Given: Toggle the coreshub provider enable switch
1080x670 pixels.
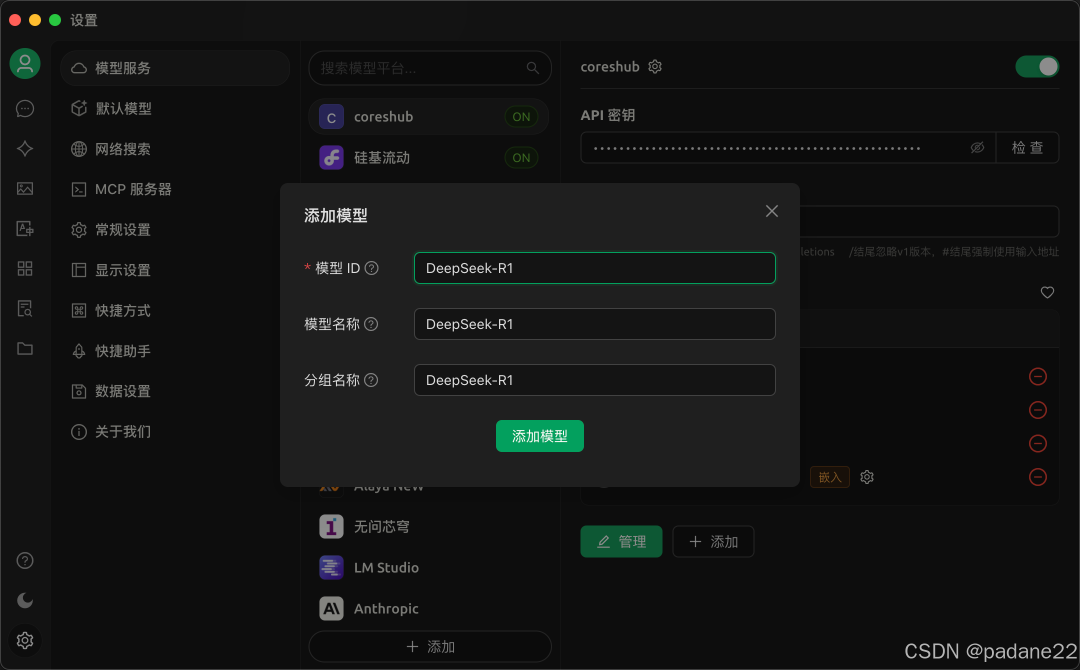Looking at the screenshot, I should tap(1037, 67).
